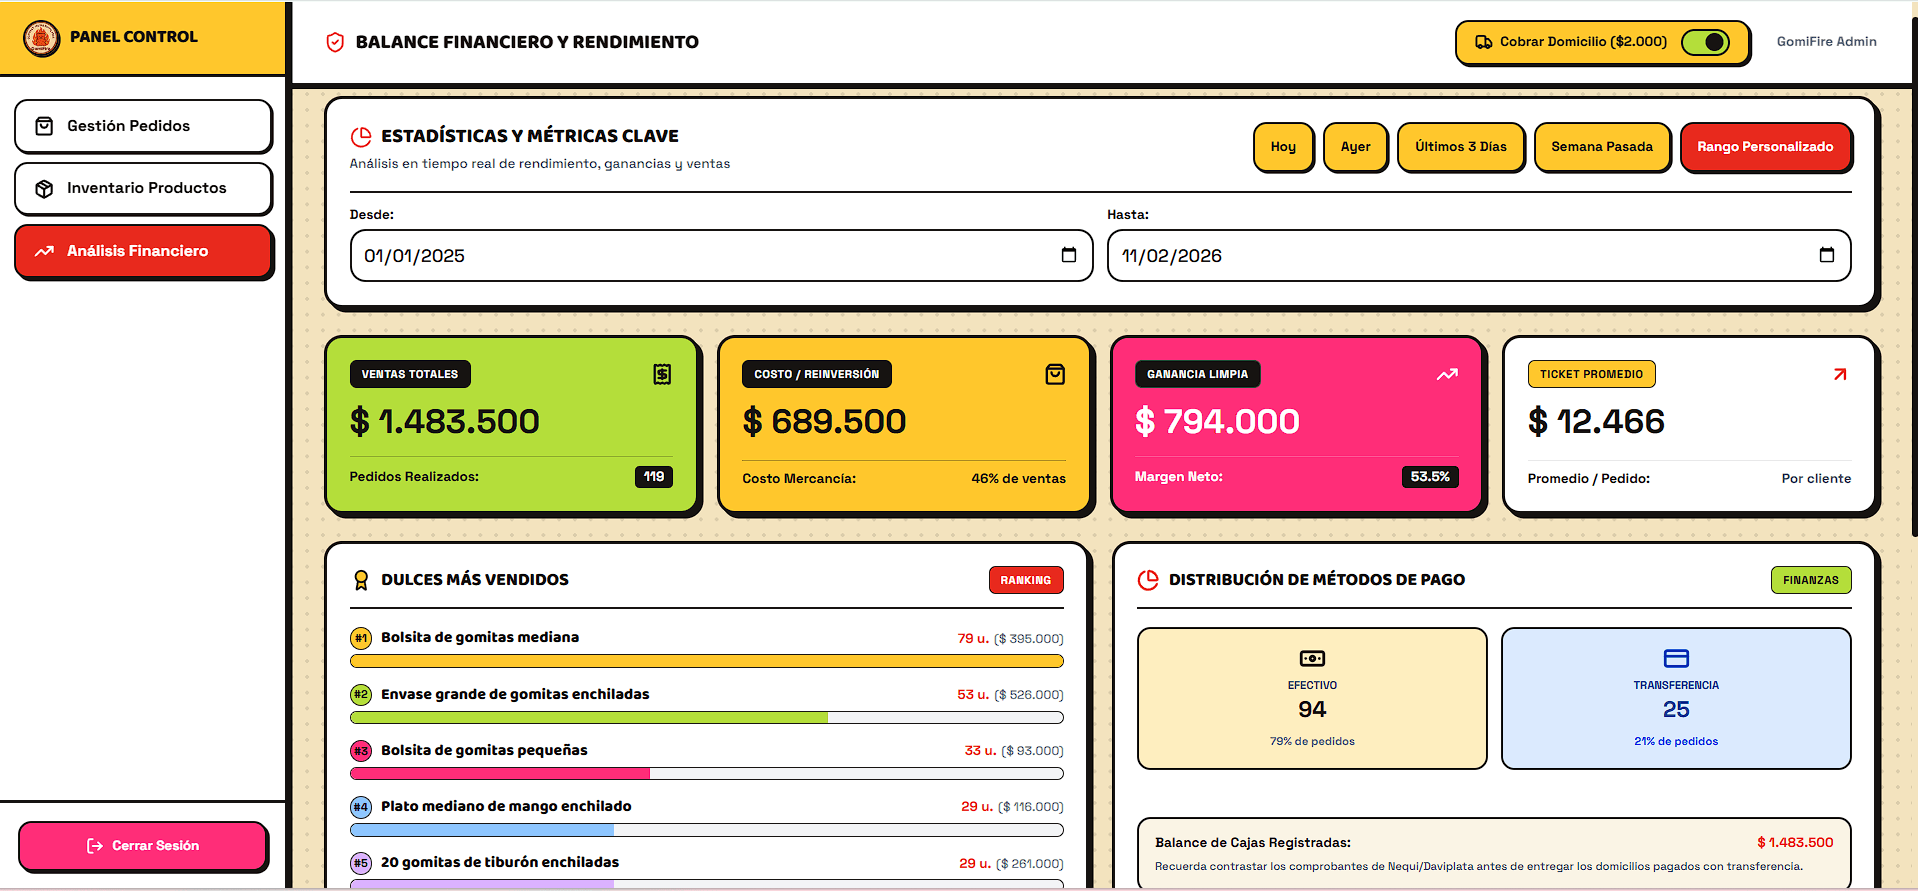Click the receipt icon on Ventas Totales card
Screen dimensions: 1918x891
(x=662, y=374)
